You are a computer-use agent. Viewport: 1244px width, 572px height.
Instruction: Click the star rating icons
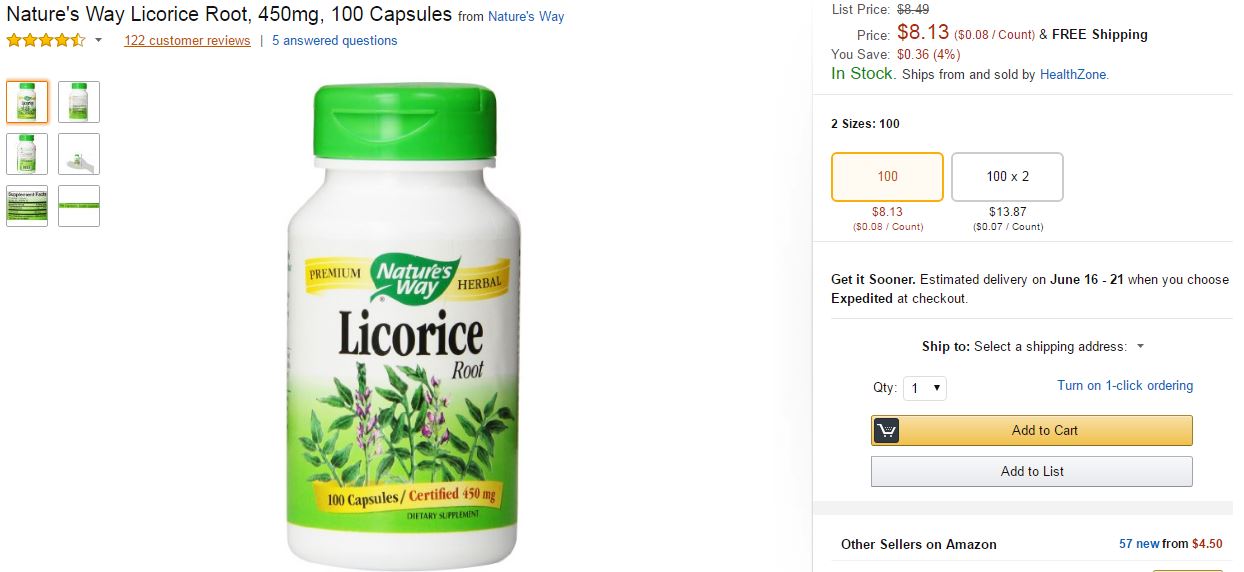[46, 41]
